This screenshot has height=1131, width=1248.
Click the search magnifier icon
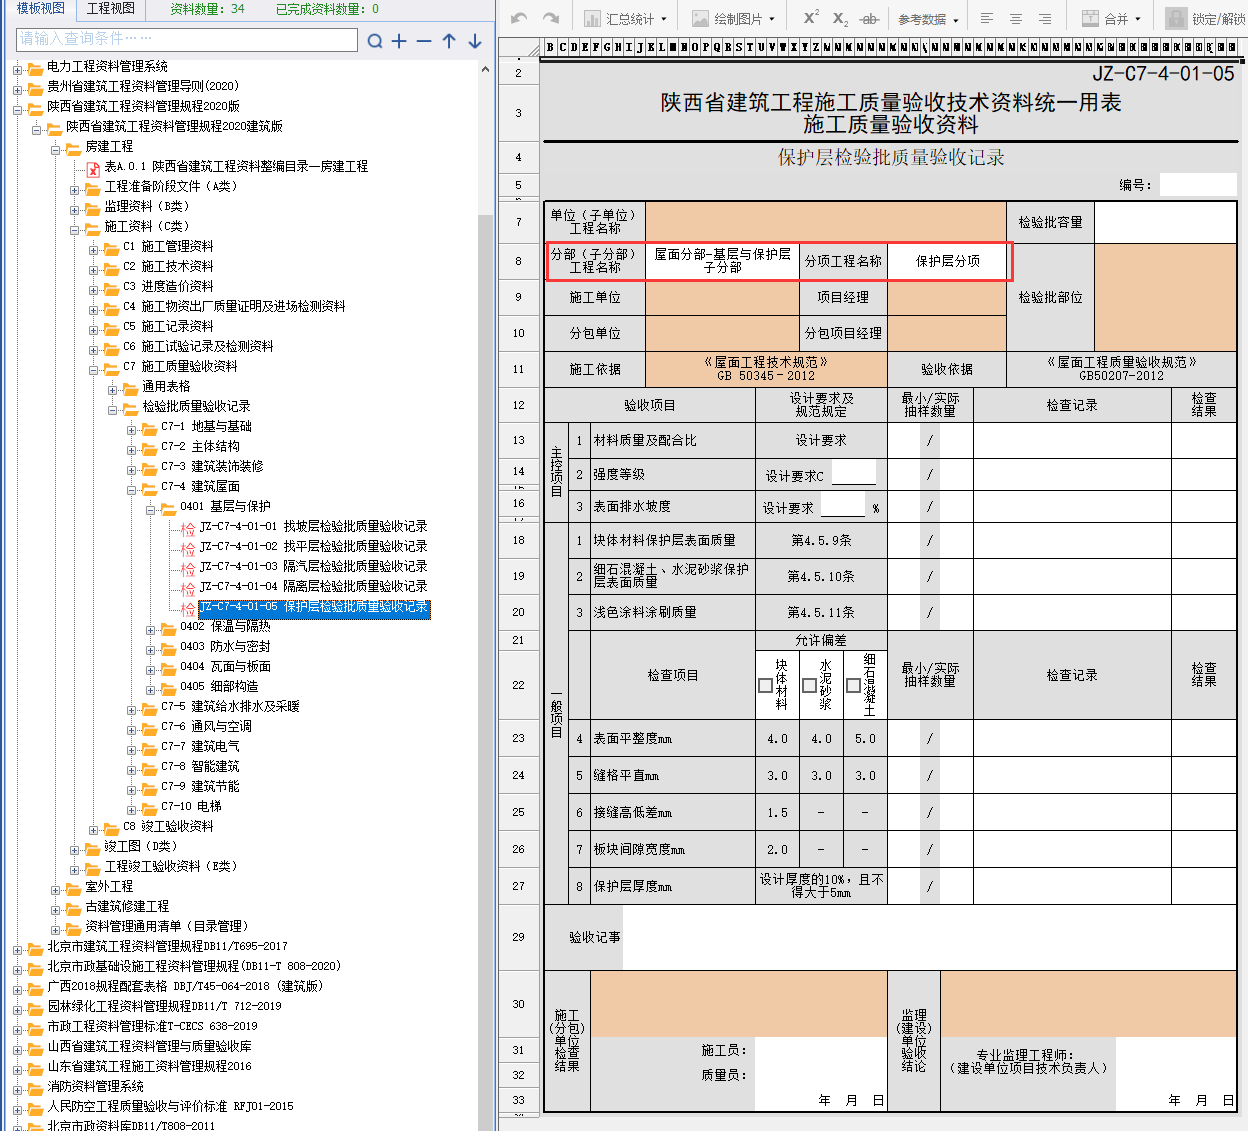pos(375,41)
